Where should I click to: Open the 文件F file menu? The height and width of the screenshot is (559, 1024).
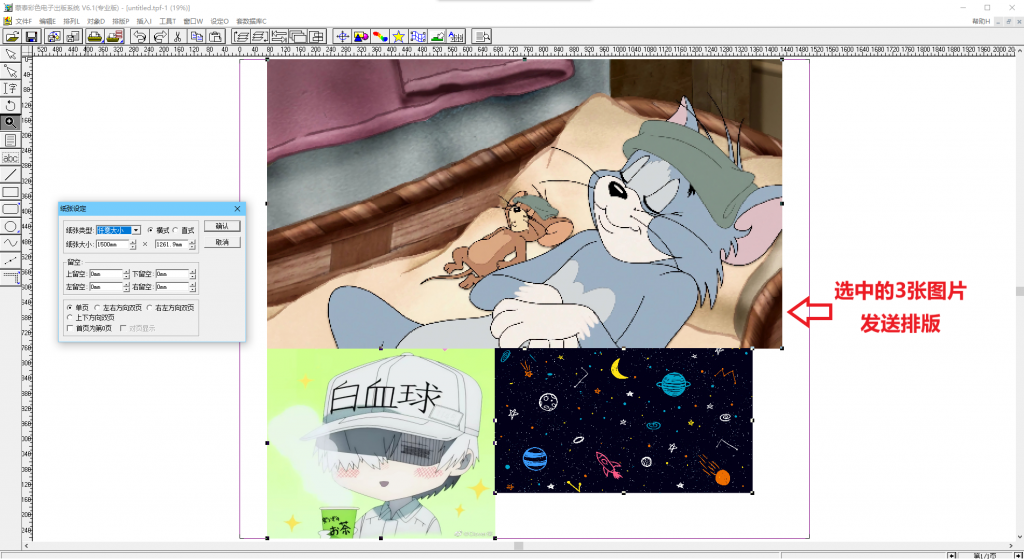point(24,21)
